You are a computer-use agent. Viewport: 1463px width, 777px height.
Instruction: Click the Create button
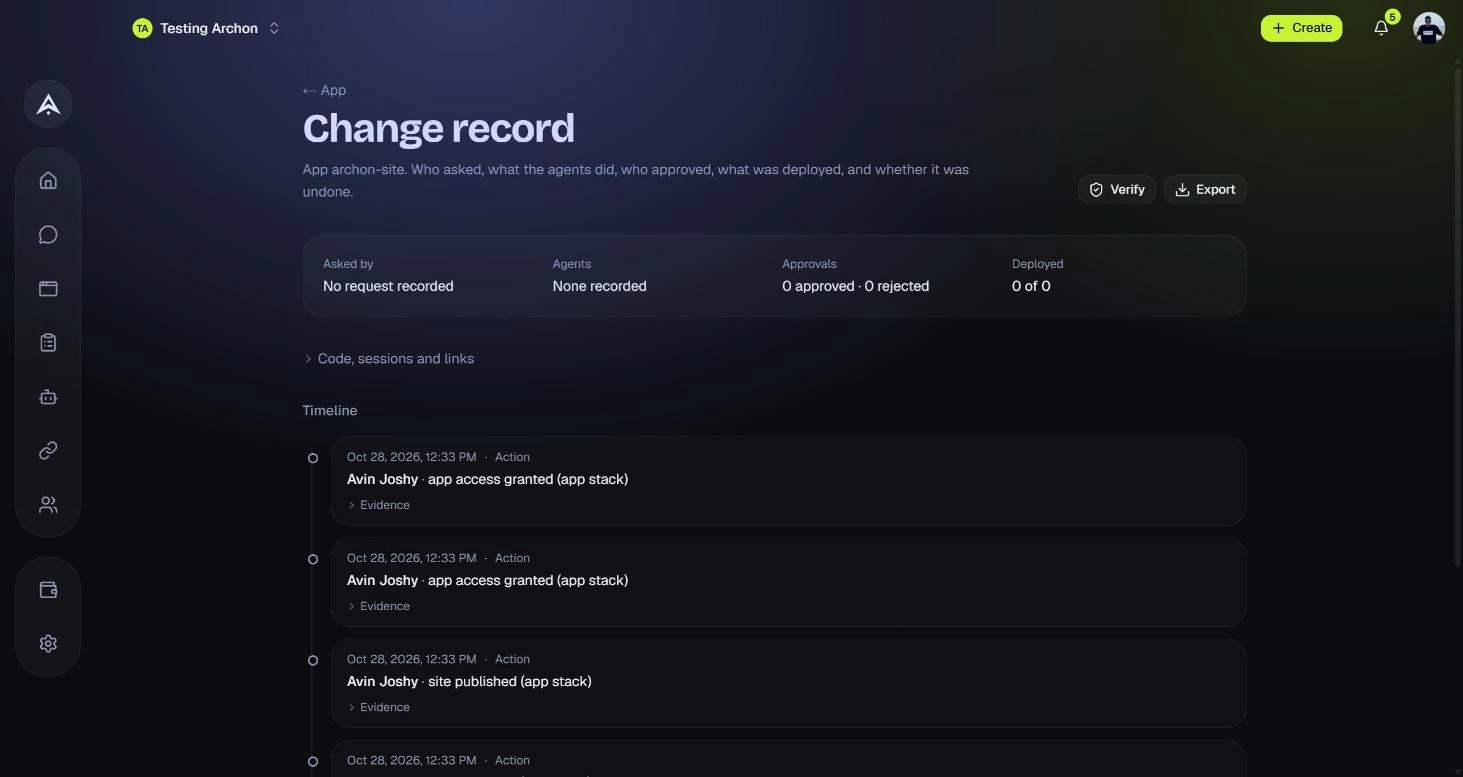click(1301, 28)
